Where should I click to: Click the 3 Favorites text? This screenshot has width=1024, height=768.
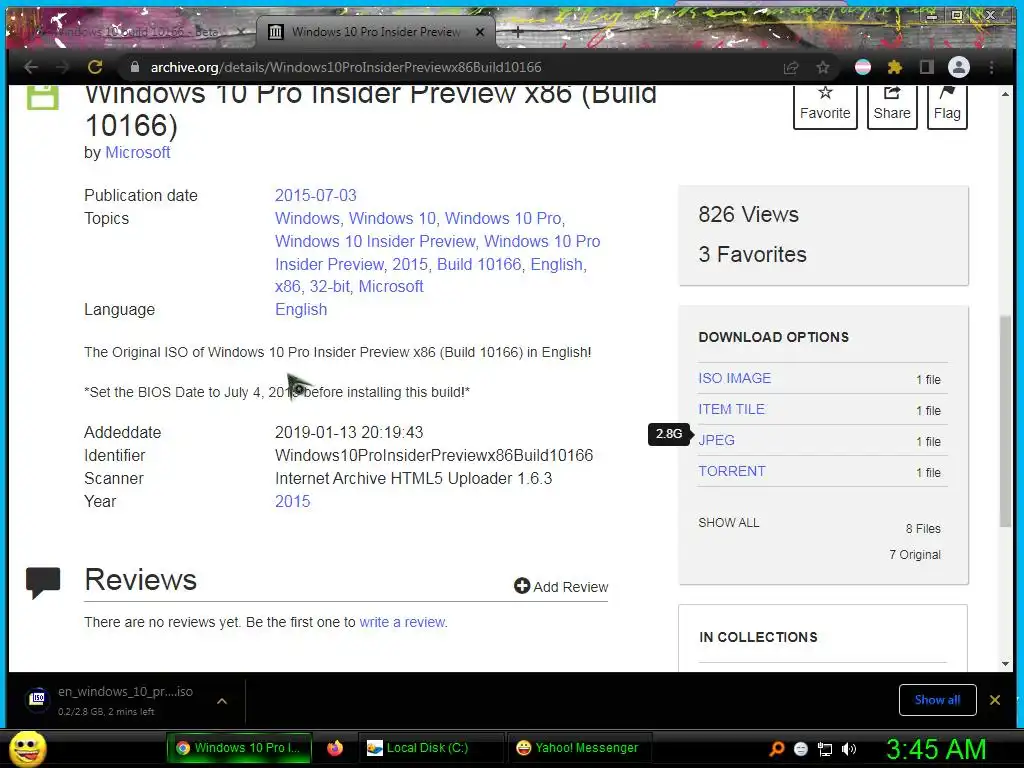752,254
